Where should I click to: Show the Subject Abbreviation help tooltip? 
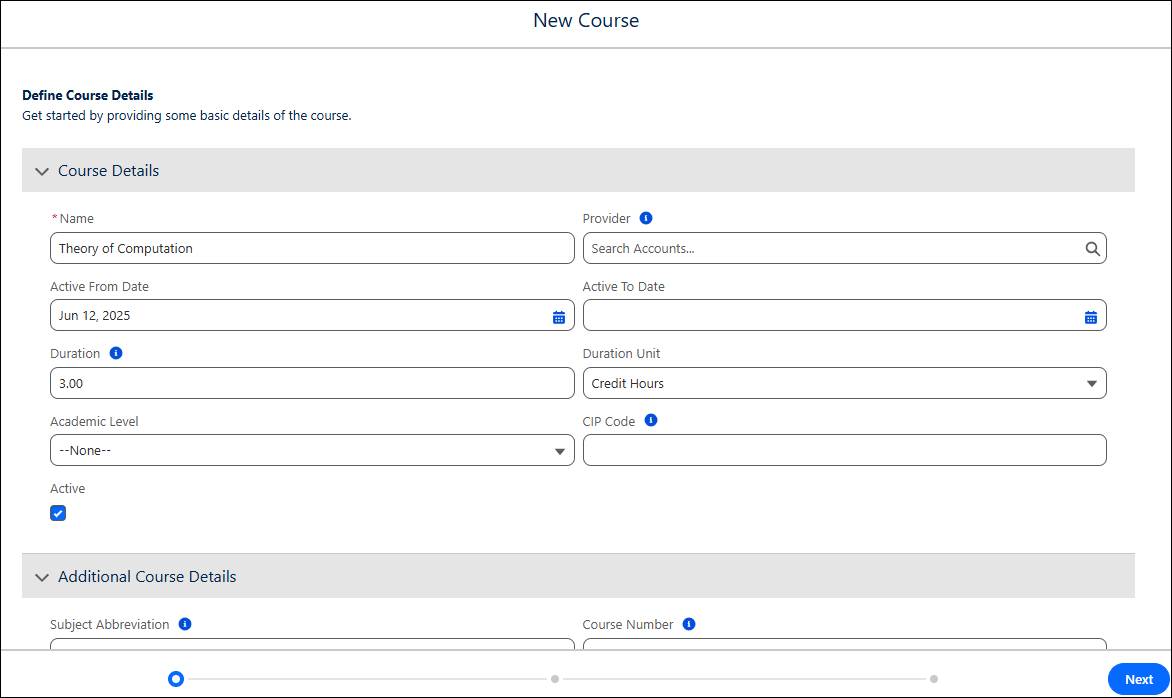[183, 623]
